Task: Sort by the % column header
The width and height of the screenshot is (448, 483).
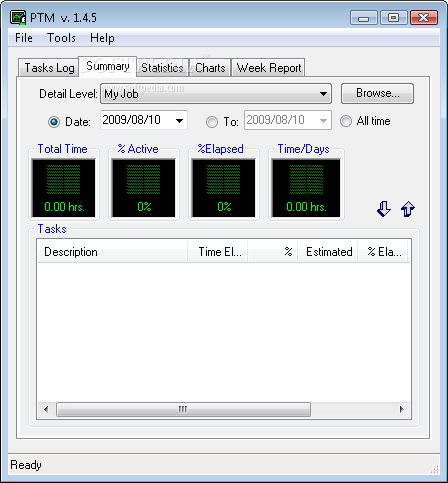Action: pos(273,252)
